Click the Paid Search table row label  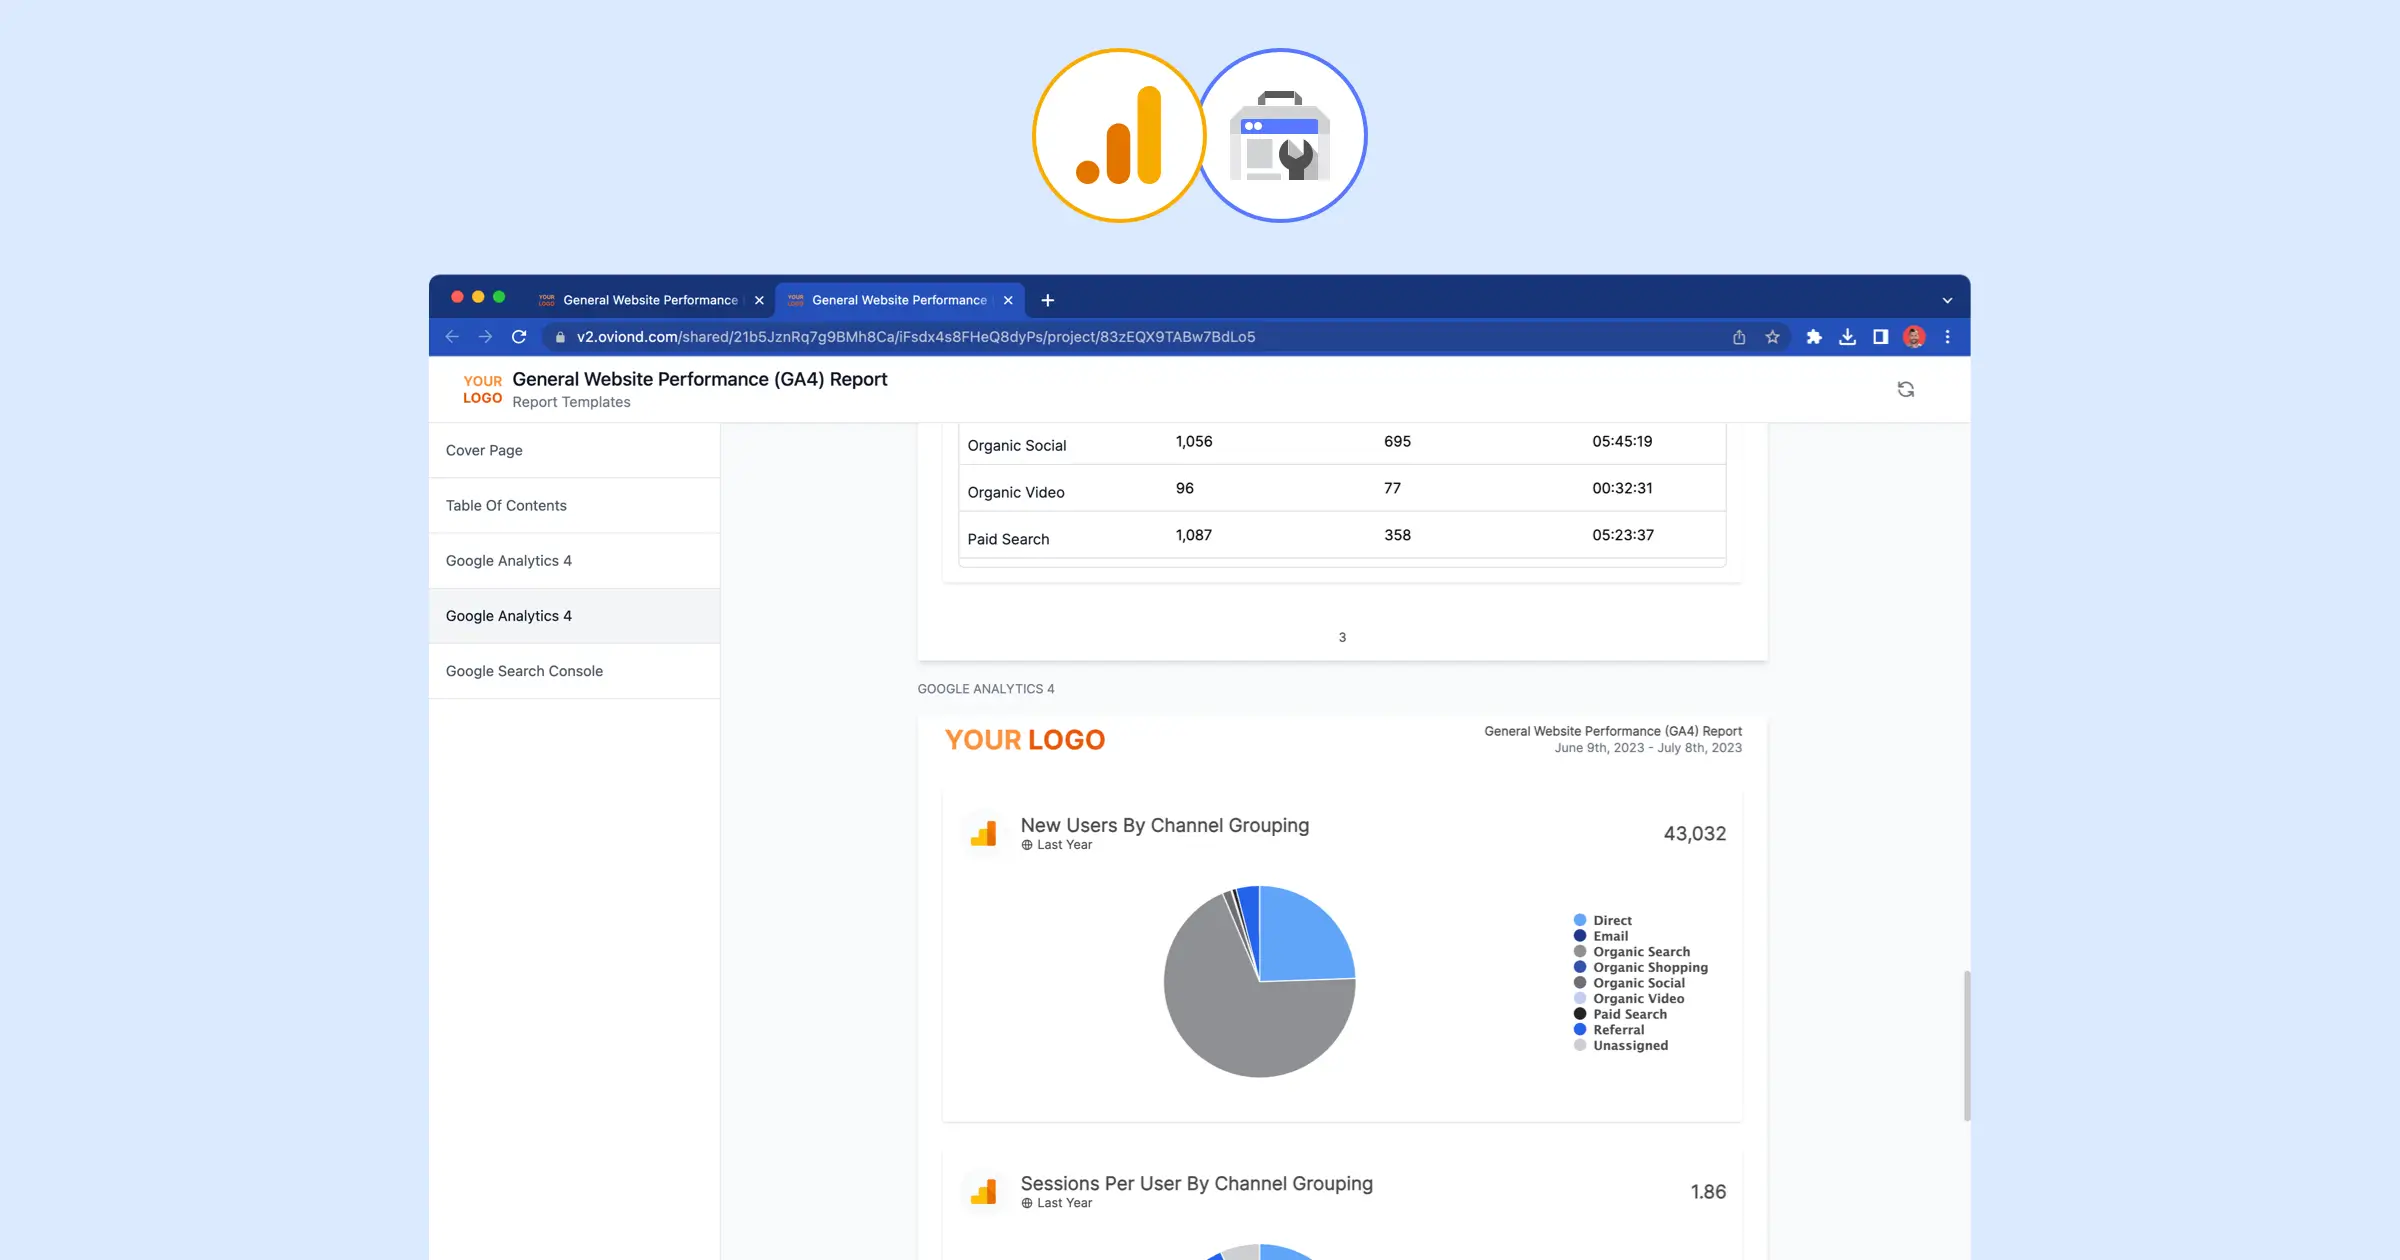coord(1008,539)
